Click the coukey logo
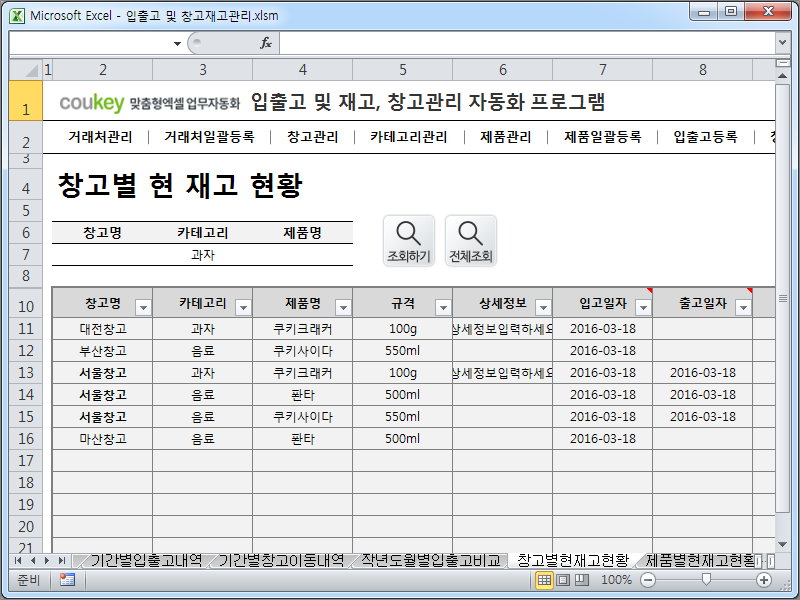Screen dimensions: 800x600 pyautogui.click(x=92, y=103)
